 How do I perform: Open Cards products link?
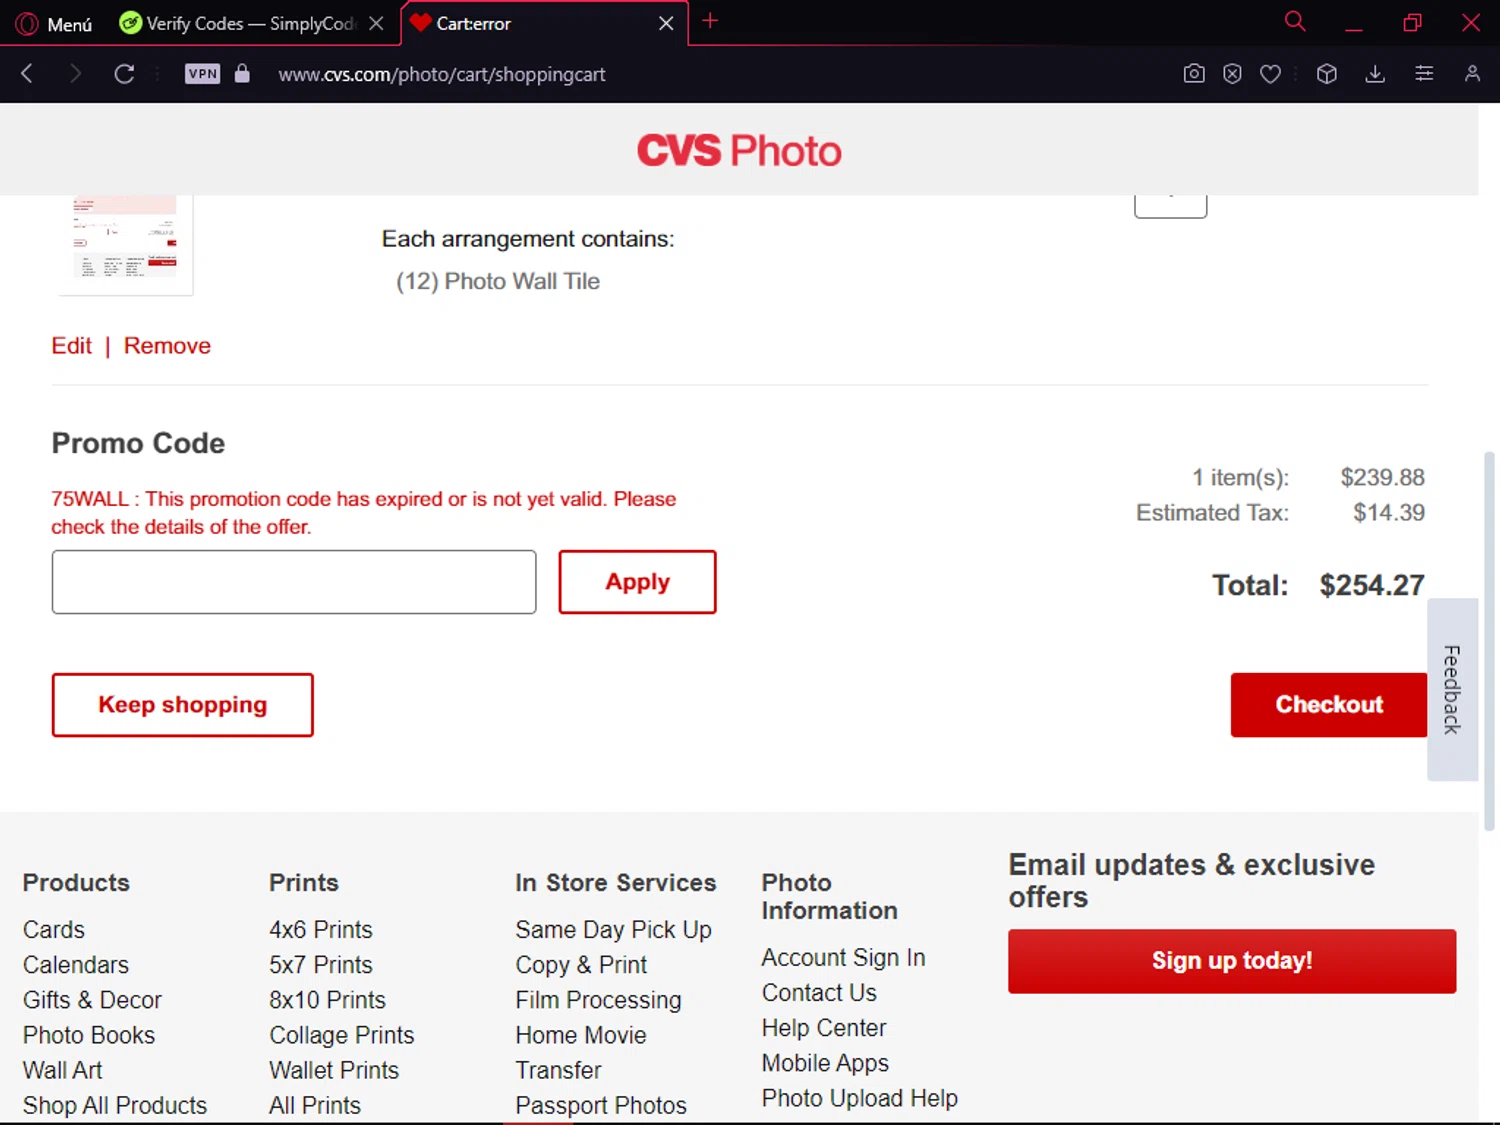click(54, 930)
